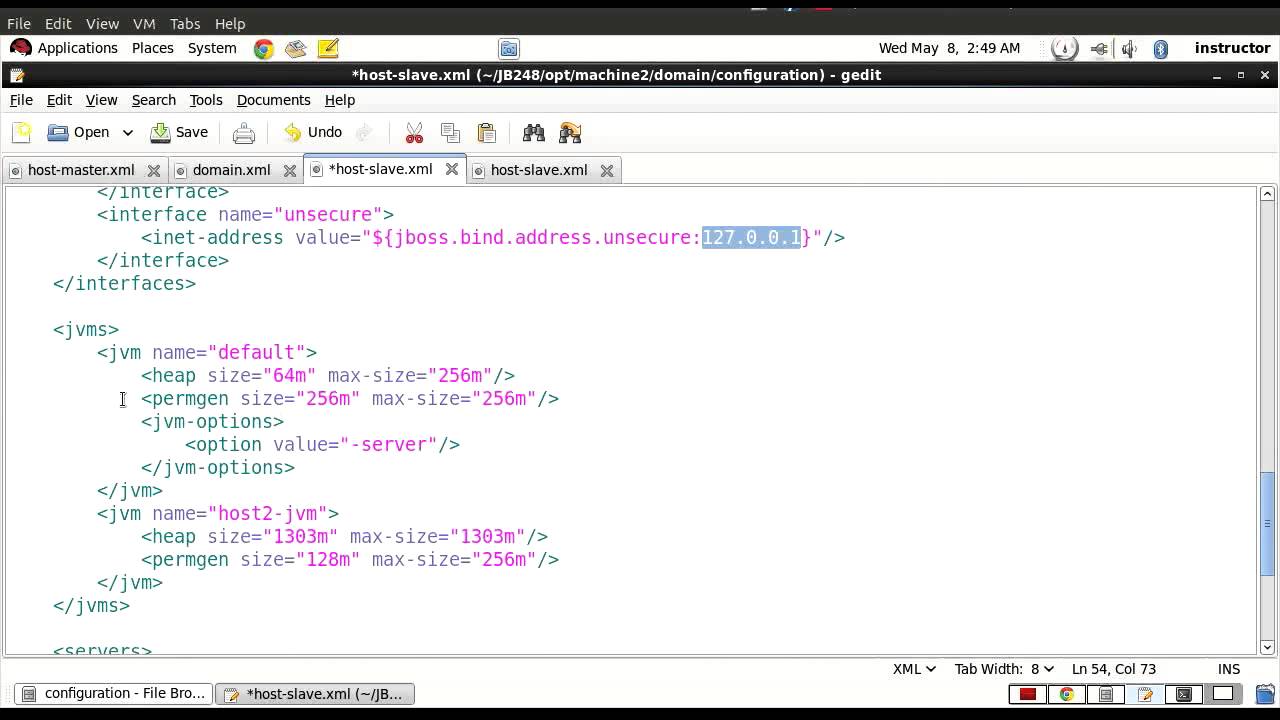Paste from clipboard using the Paste icon
Image resolution: width=1280 pixels, height=720 pixels.
[487, 132]
